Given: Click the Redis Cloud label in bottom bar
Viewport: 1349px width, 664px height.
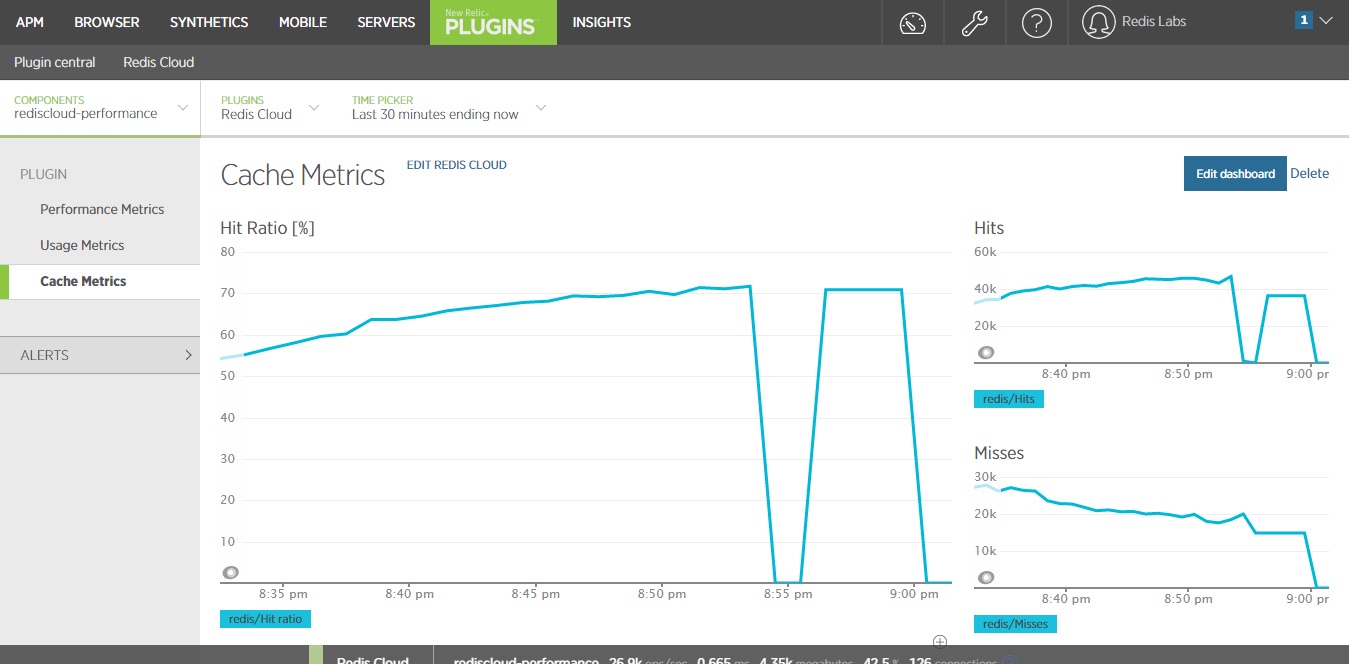Looking at the screenshot, I should pos(373,661).
